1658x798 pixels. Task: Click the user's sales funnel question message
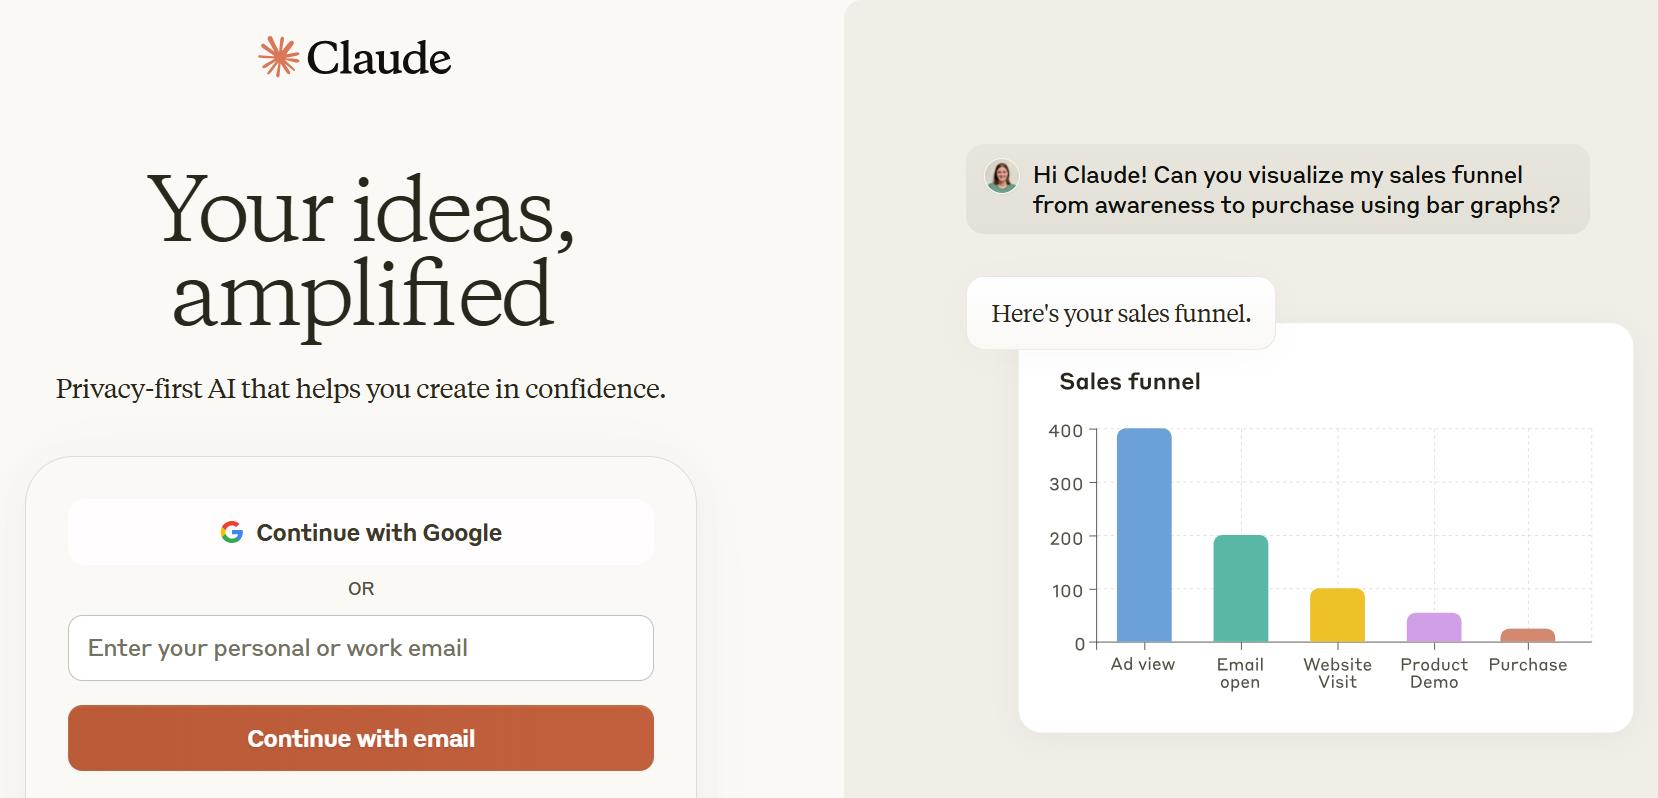coord(1296,190)
